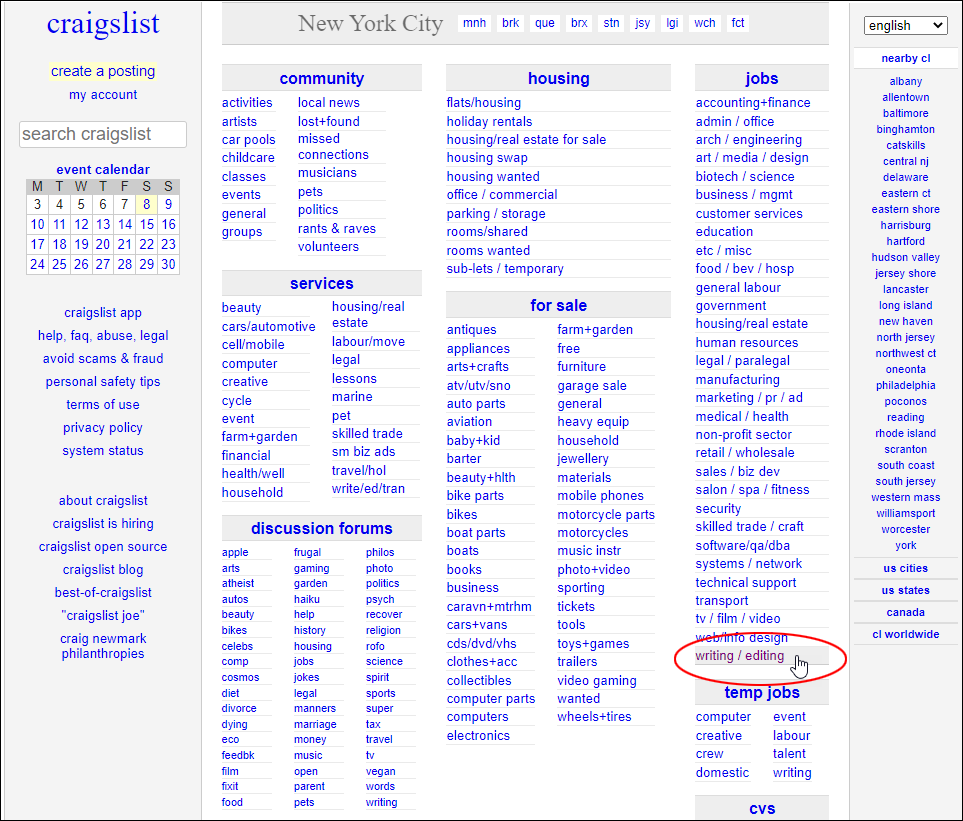Image resolution: width=963 pixels, height=821 pixels.
Task: Switch to the mnh area tab
Action: pyautogui.click(x=474, y=23)
